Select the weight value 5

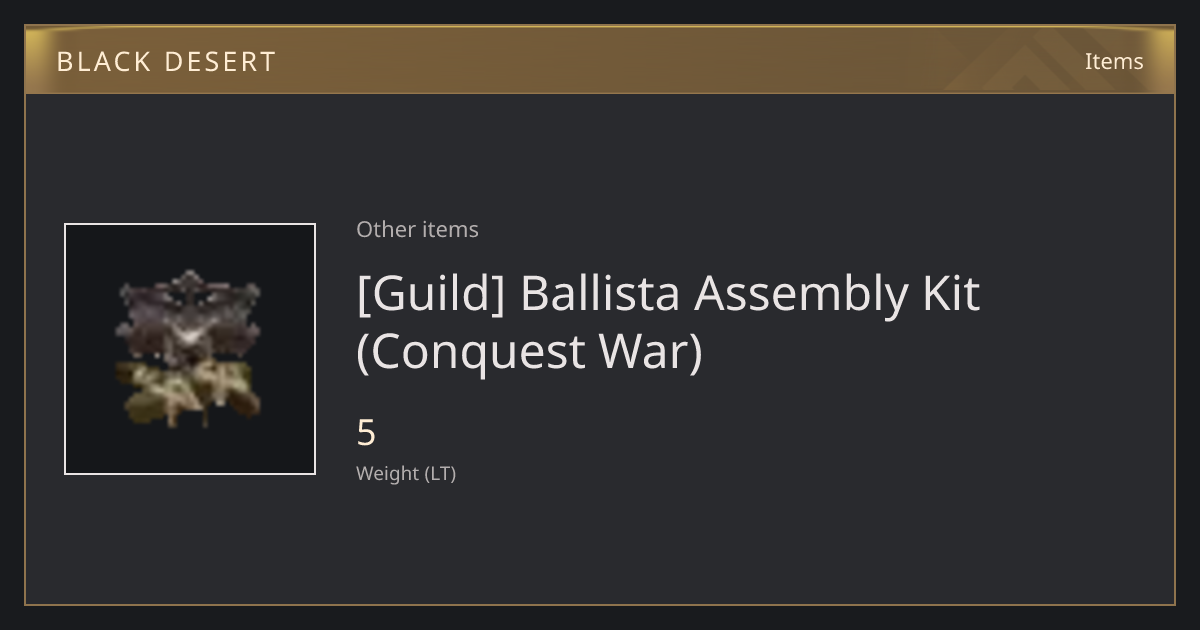click(366, 433)
